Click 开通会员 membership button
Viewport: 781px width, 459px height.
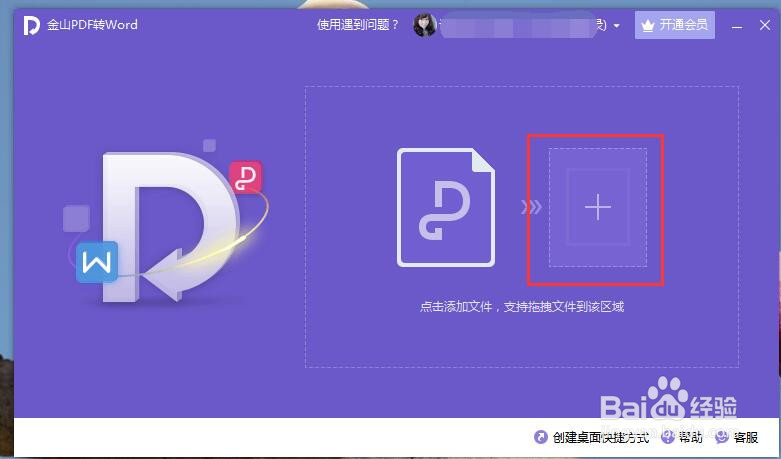click(x=674, y=25)
